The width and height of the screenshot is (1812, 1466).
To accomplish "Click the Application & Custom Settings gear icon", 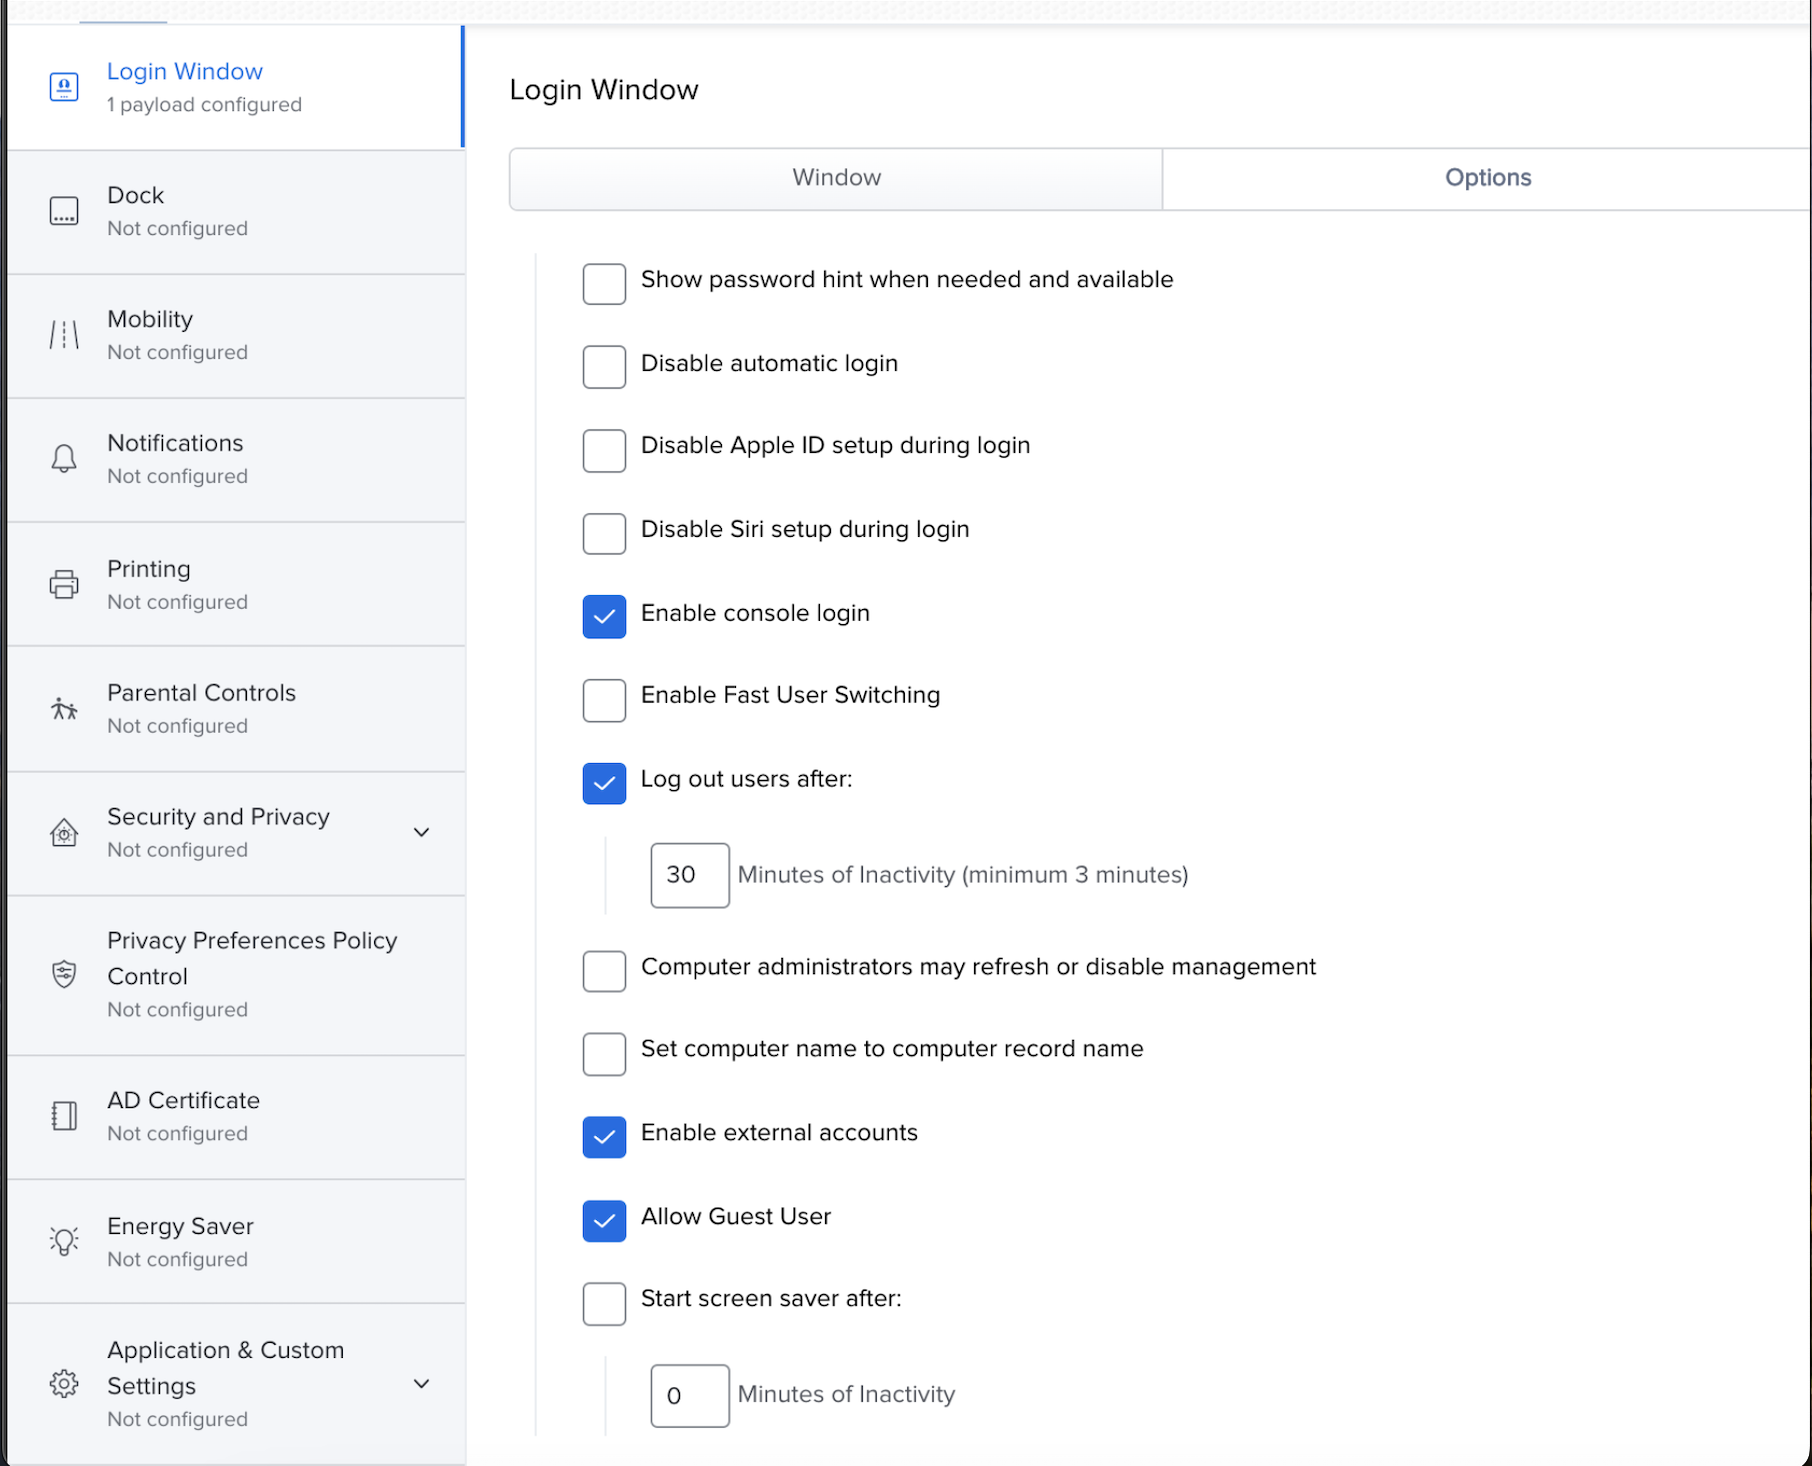I will [64, 1384].
